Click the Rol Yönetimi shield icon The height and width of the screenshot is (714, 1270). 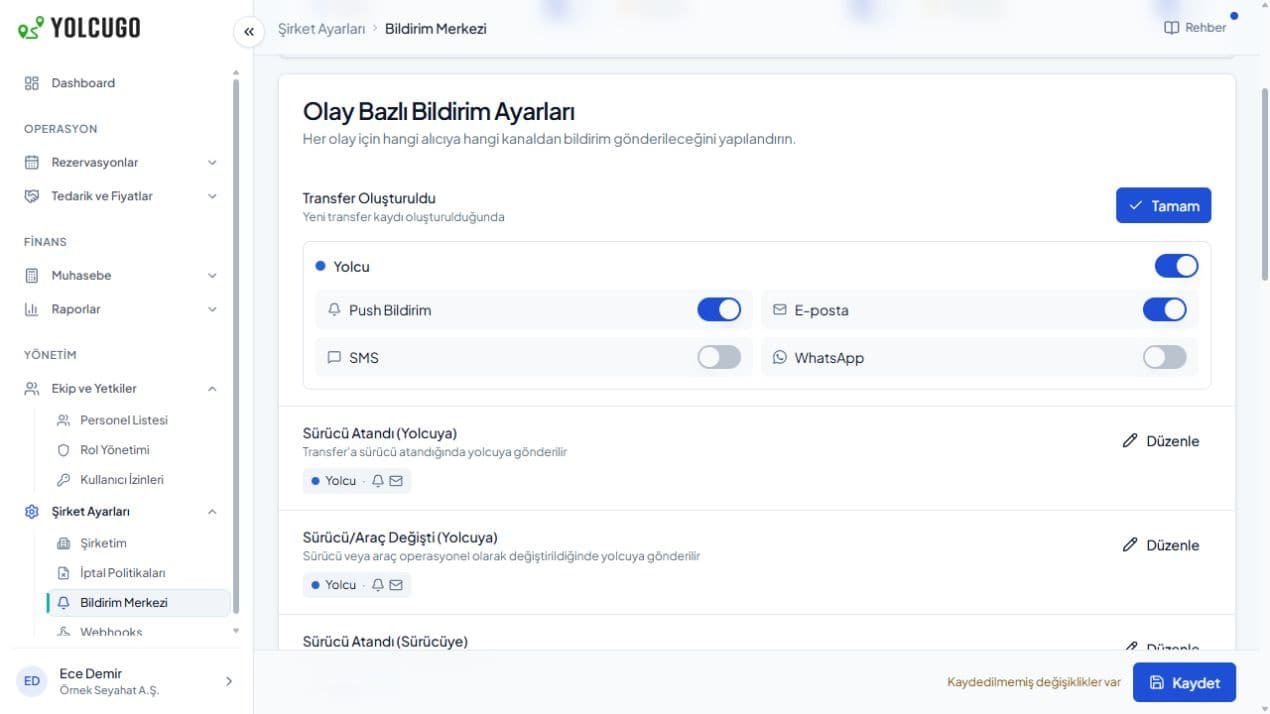(64, 450)
